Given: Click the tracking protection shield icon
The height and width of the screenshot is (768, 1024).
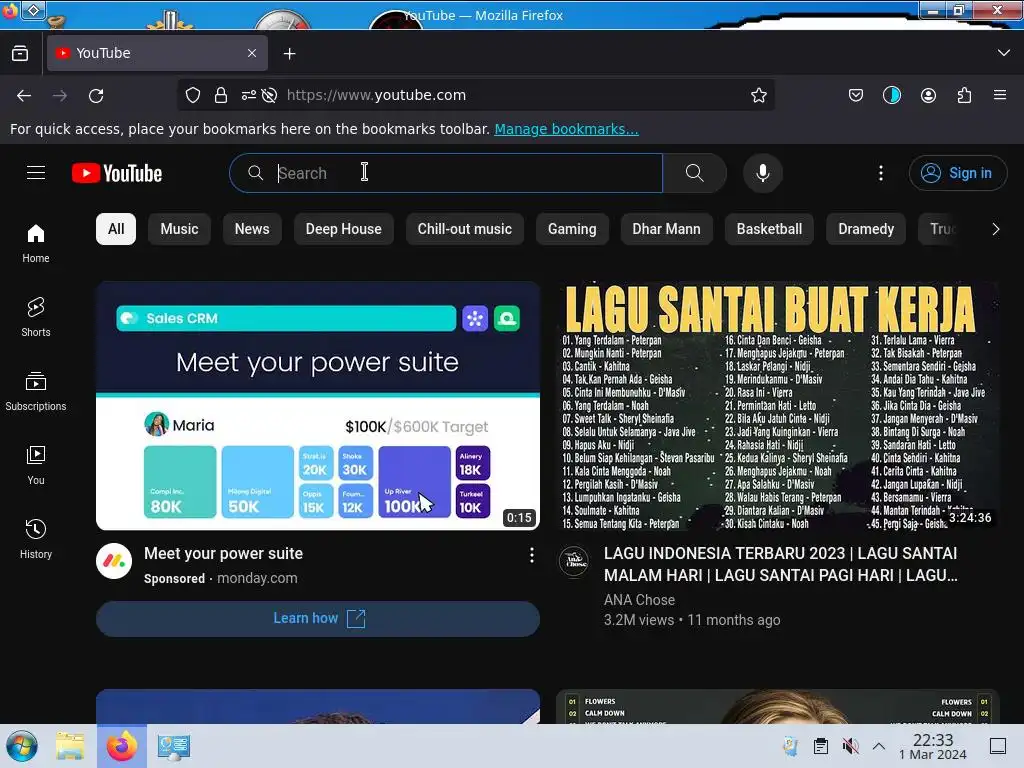Looking at the screenshot, I should 193,95.
